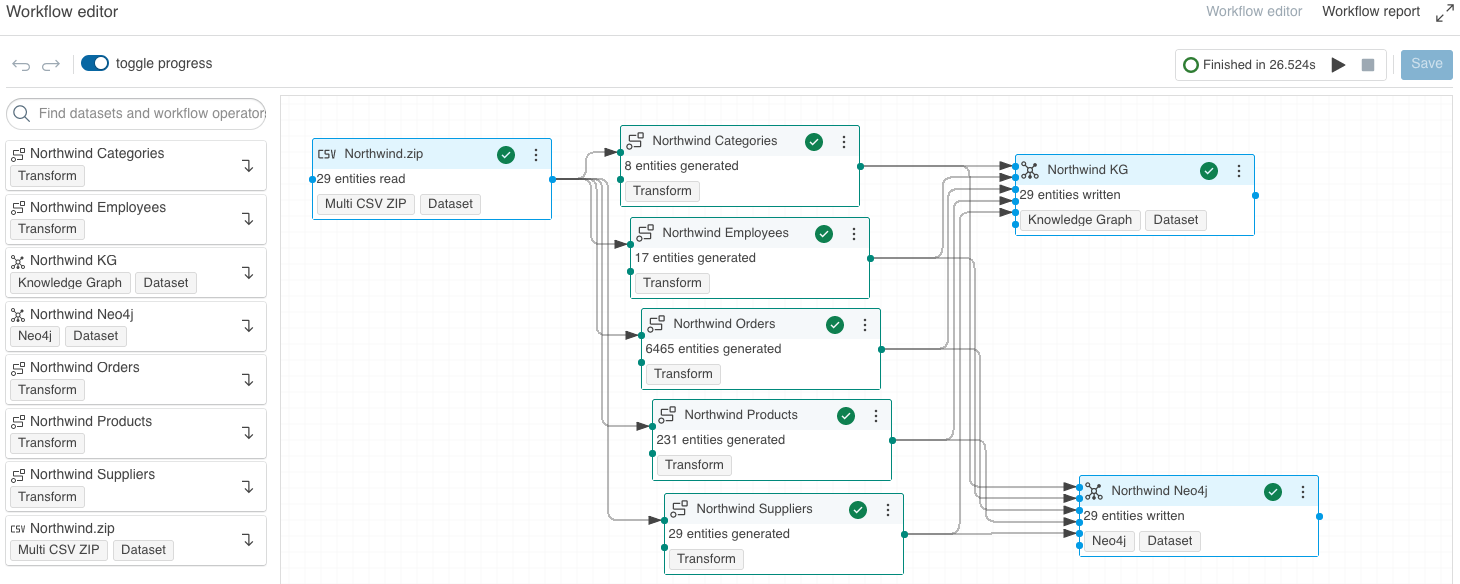Select the Workflow editor tab
This screenshot has height=584, width=1460.
tap(1254, 12)
